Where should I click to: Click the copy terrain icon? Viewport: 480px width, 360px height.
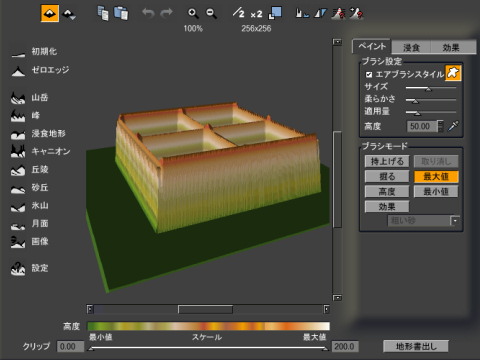point(103,13)
